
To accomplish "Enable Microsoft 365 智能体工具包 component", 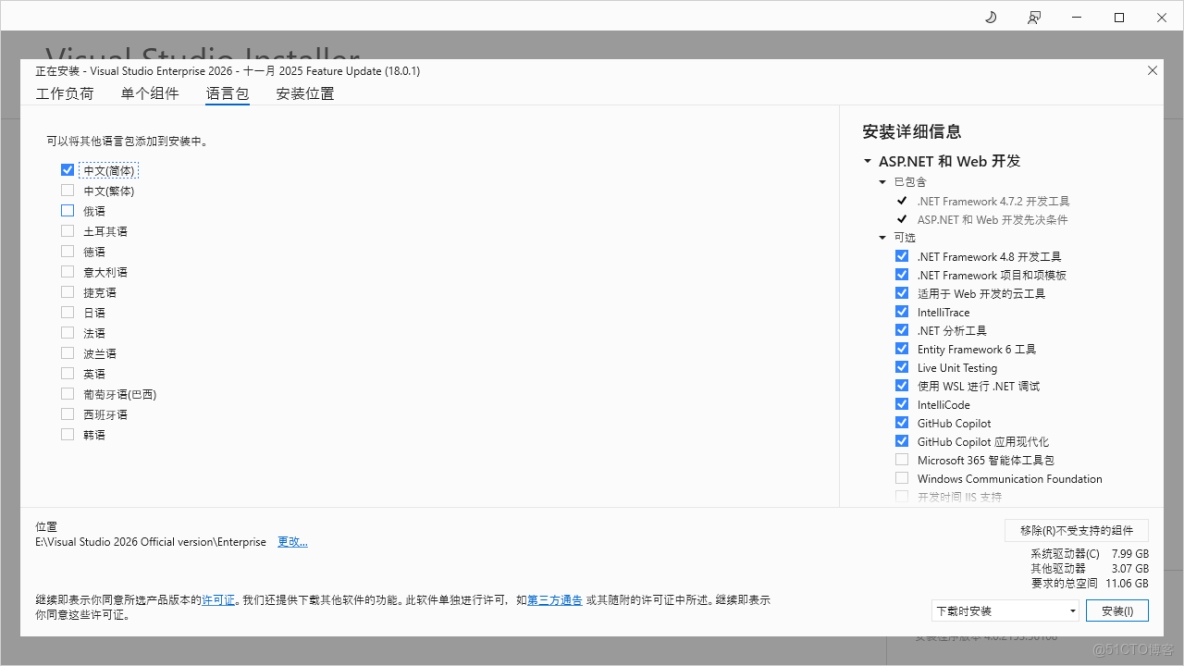I will [901, 460].
